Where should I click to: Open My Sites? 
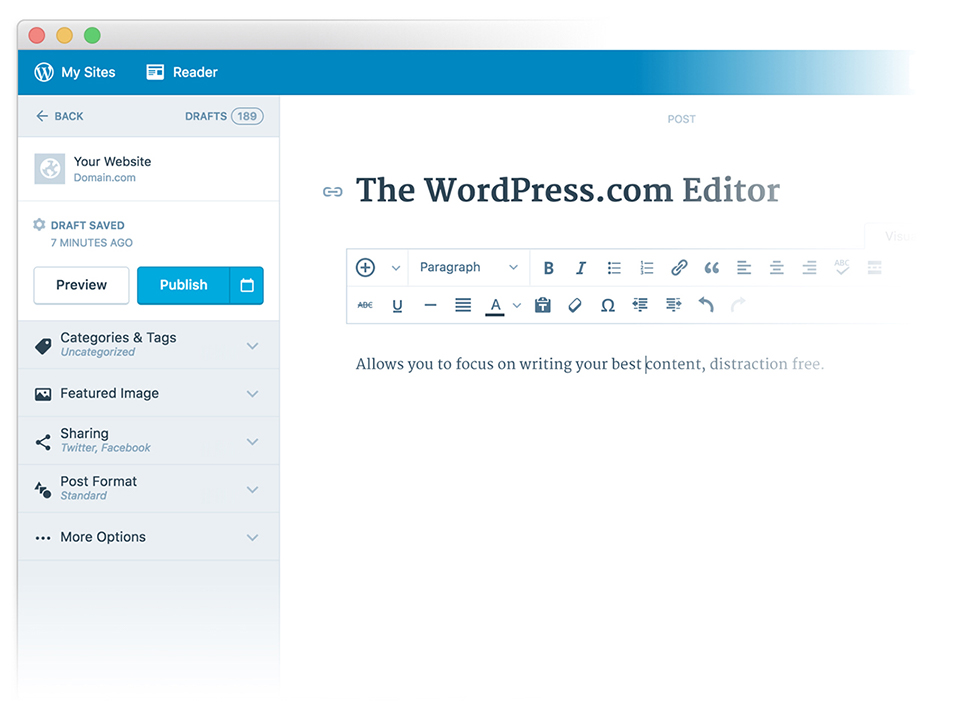pos(75,72)
